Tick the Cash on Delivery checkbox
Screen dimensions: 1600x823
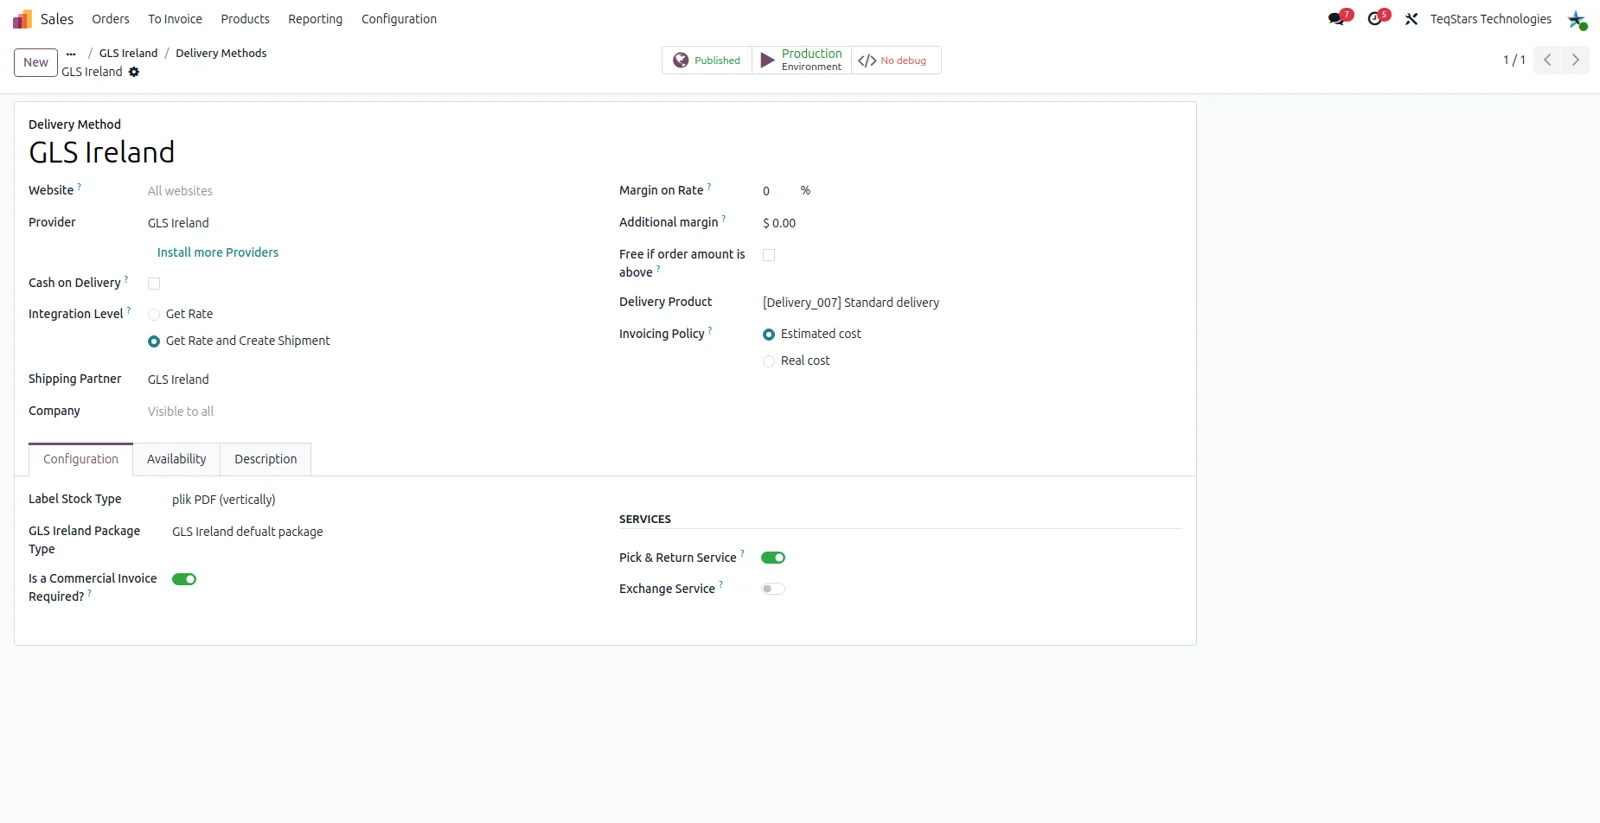click(x=154, y=284)
